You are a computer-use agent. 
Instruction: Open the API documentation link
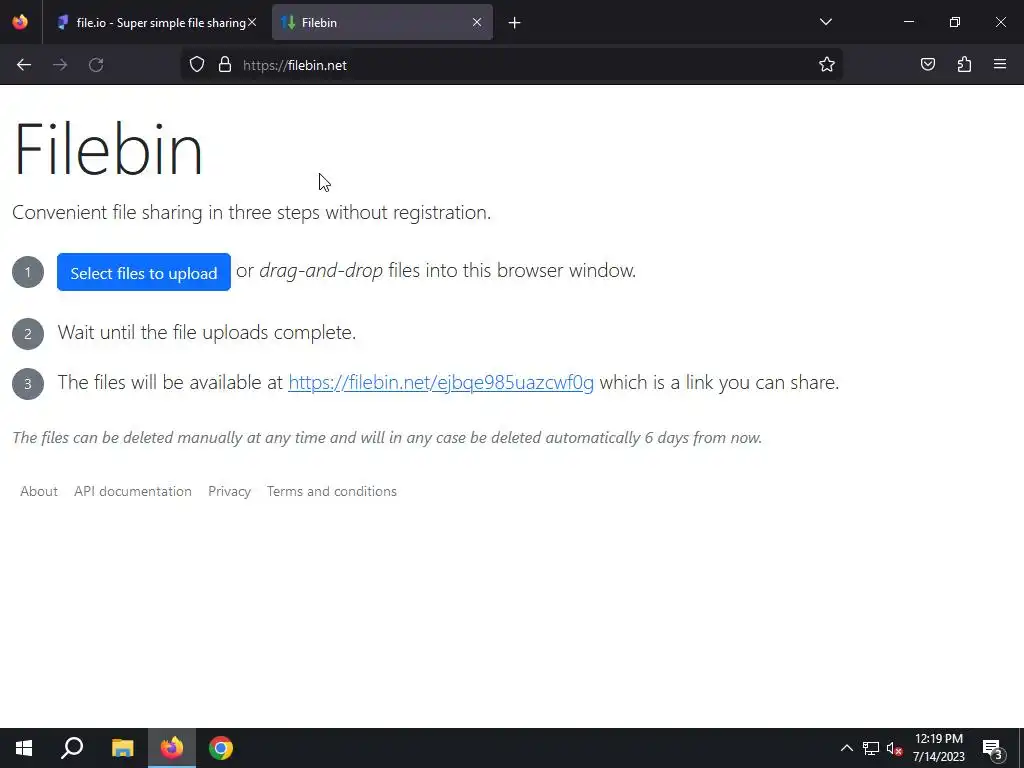[133, 491]
